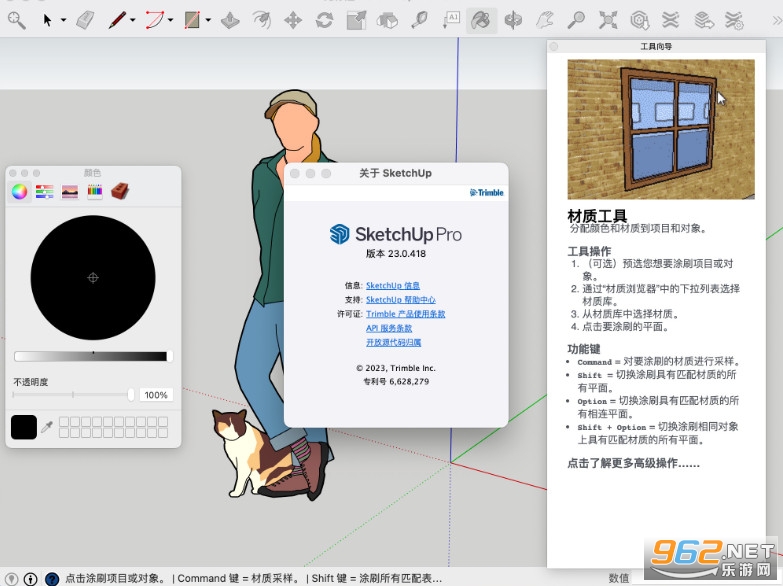Activate the Orbit tool

[513, 20]
